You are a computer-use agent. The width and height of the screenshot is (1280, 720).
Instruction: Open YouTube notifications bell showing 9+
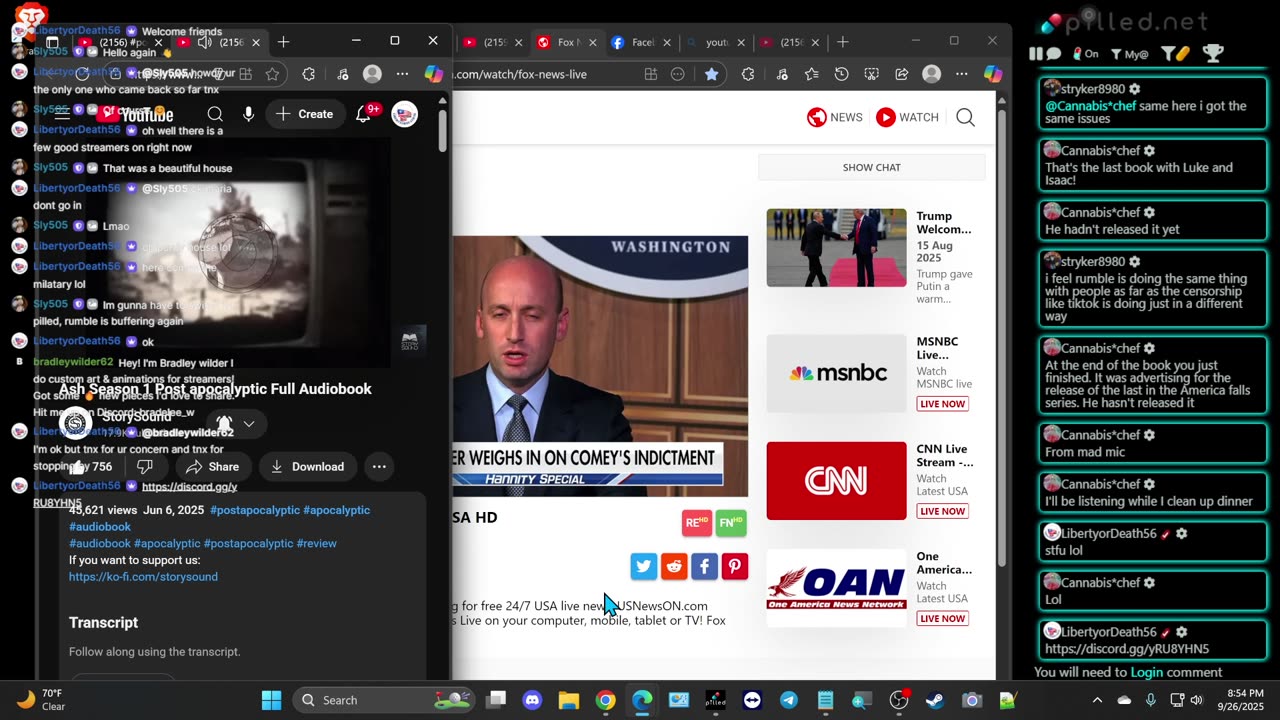click(x=364, y=114)
